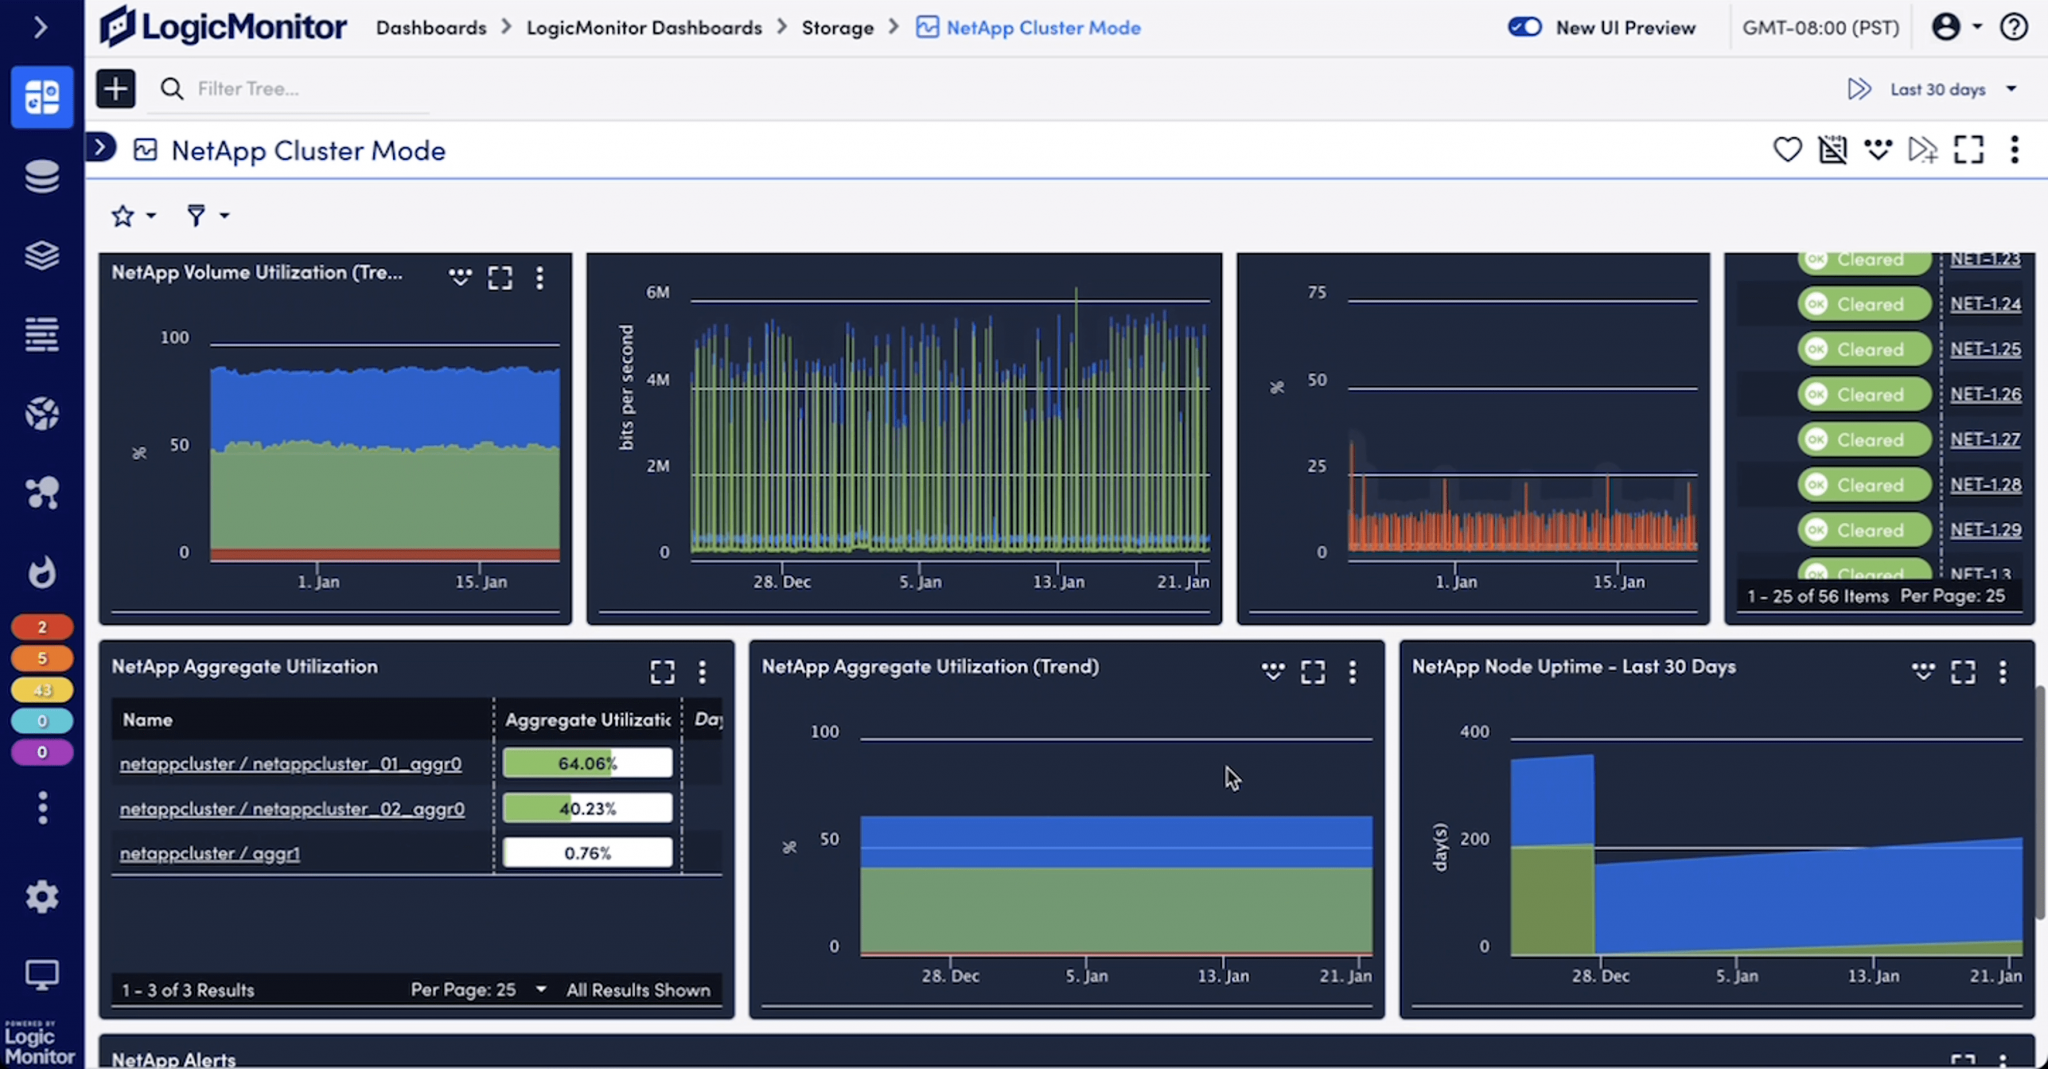Click the Storage breadcrumb

838,27
